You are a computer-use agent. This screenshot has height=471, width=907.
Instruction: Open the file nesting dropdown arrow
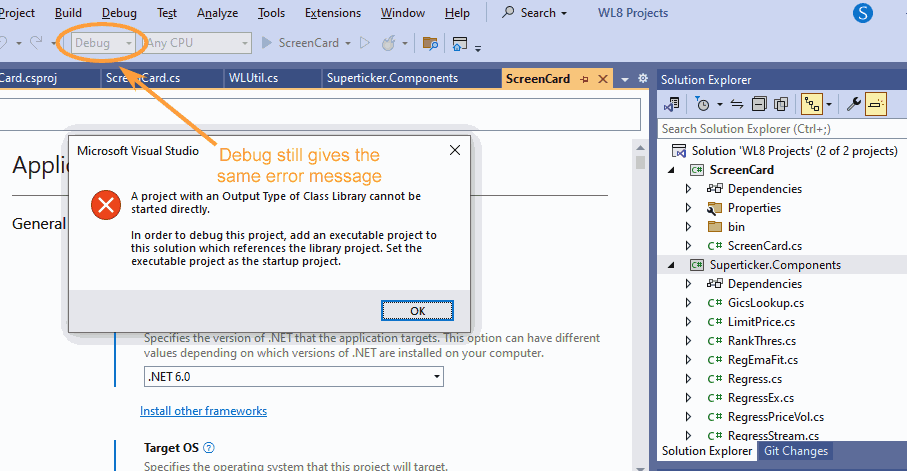click(x=829, y=105)
